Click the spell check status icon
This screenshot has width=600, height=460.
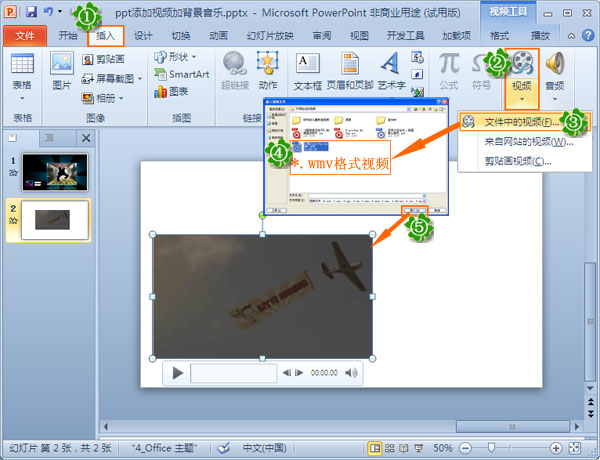[x=223, y=448]
